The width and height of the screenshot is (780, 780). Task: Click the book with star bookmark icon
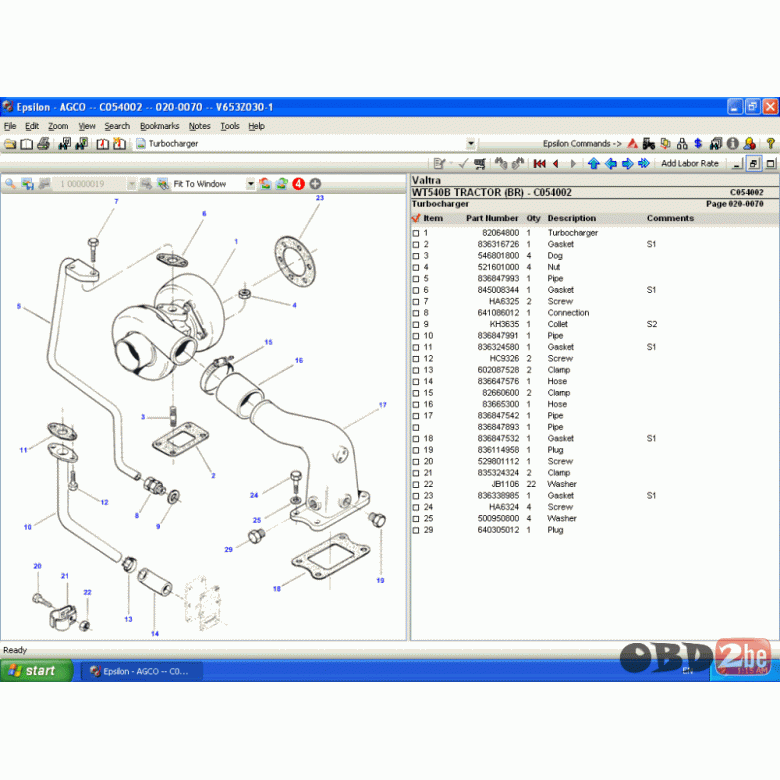pyautogui.click(x=119, y=144)
